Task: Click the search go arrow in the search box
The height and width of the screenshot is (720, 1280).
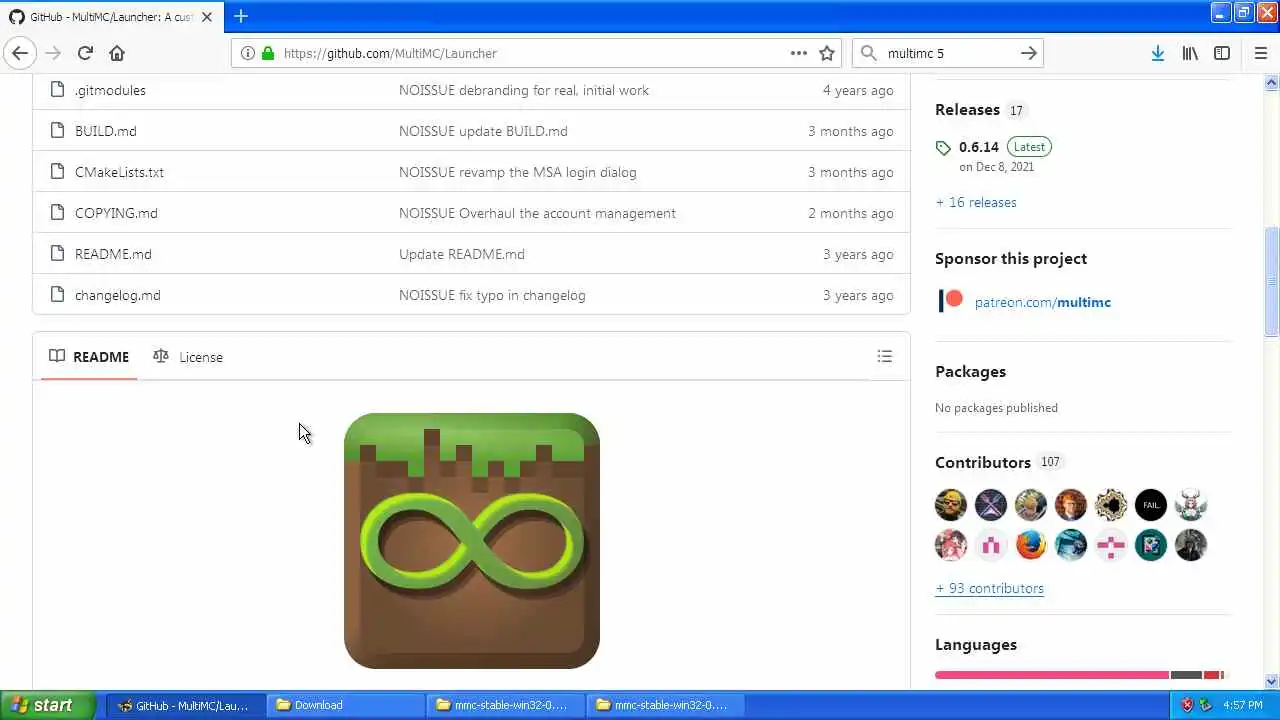Action: [x=1028, y=53]
